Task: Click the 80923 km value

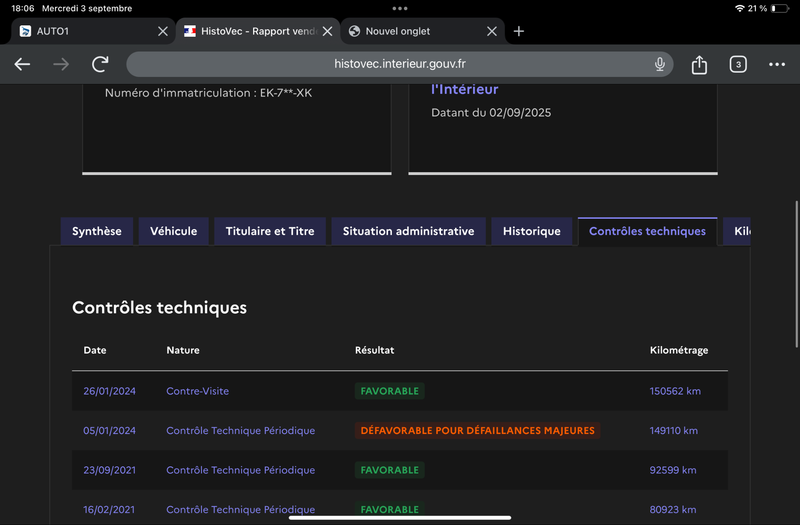Action: [672, 509]
